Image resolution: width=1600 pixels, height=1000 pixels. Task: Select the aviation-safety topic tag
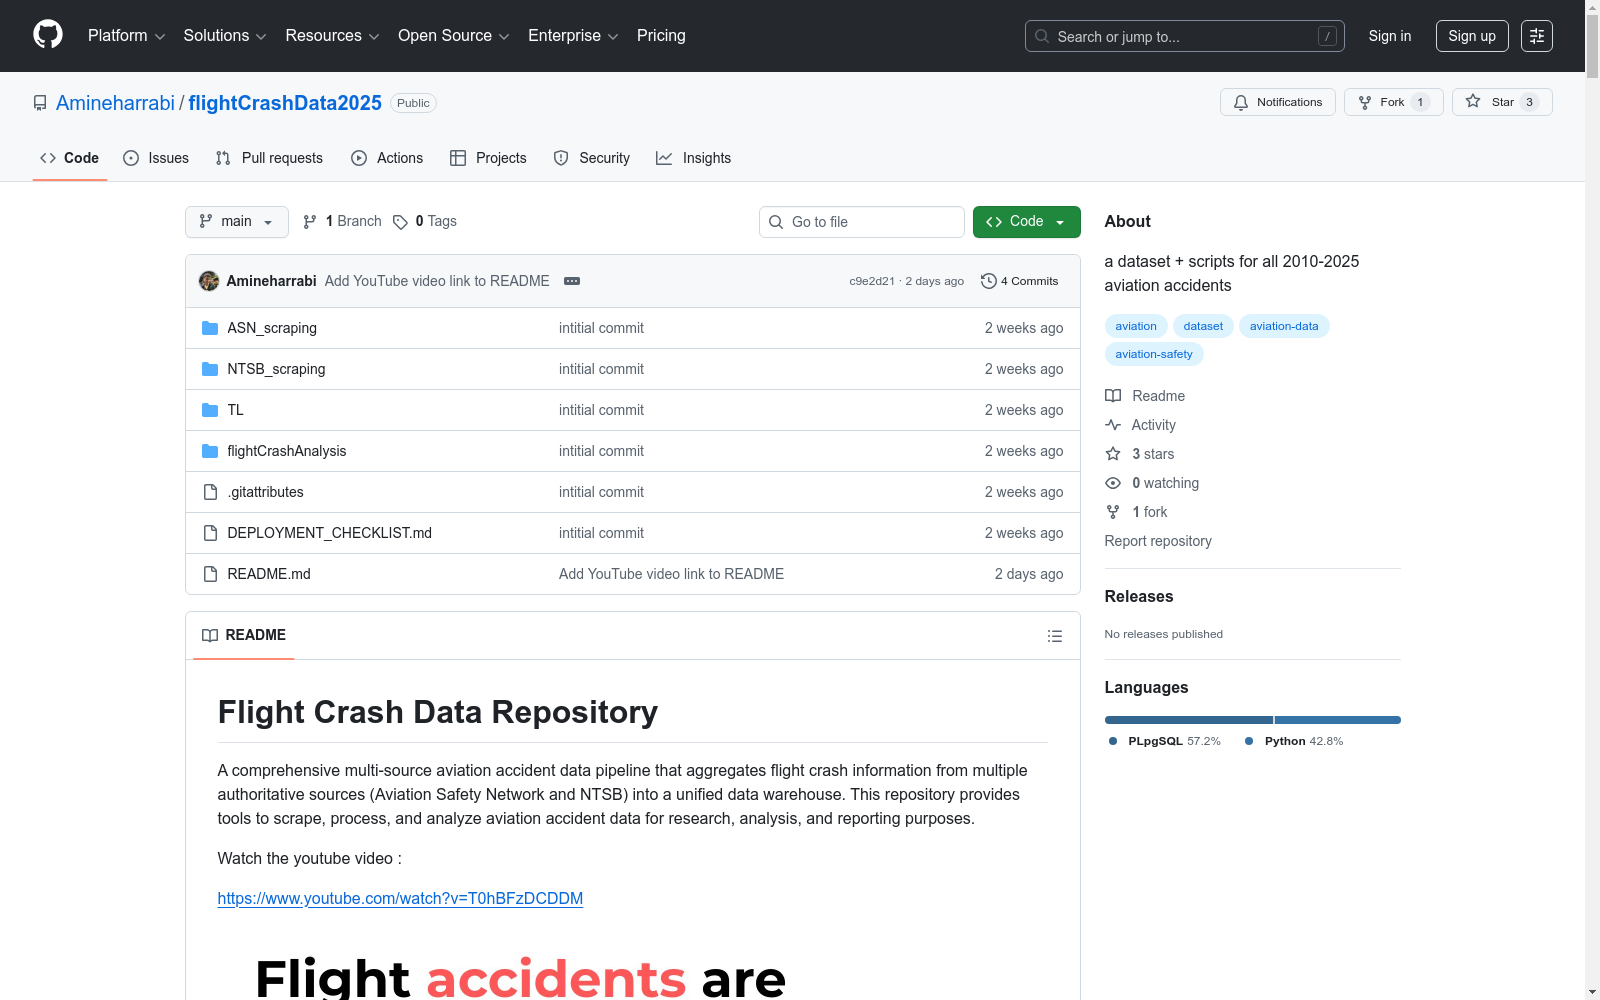point(1154,354)
